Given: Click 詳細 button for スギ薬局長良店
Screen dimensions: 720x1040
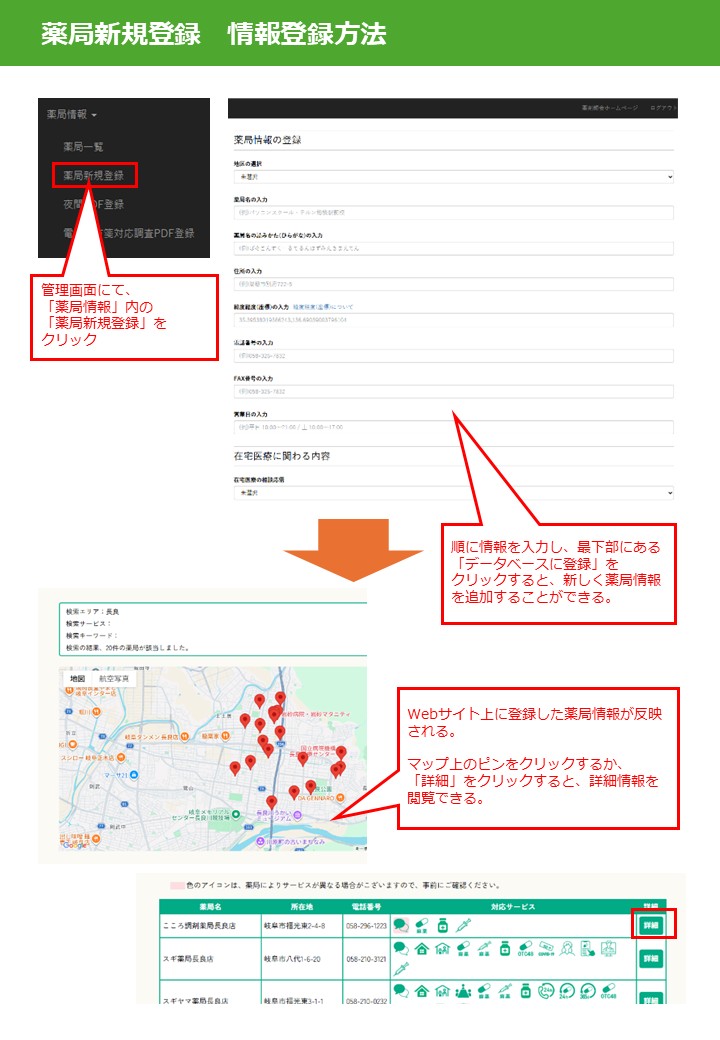Looking at the screenshot, I should point(651,958).
